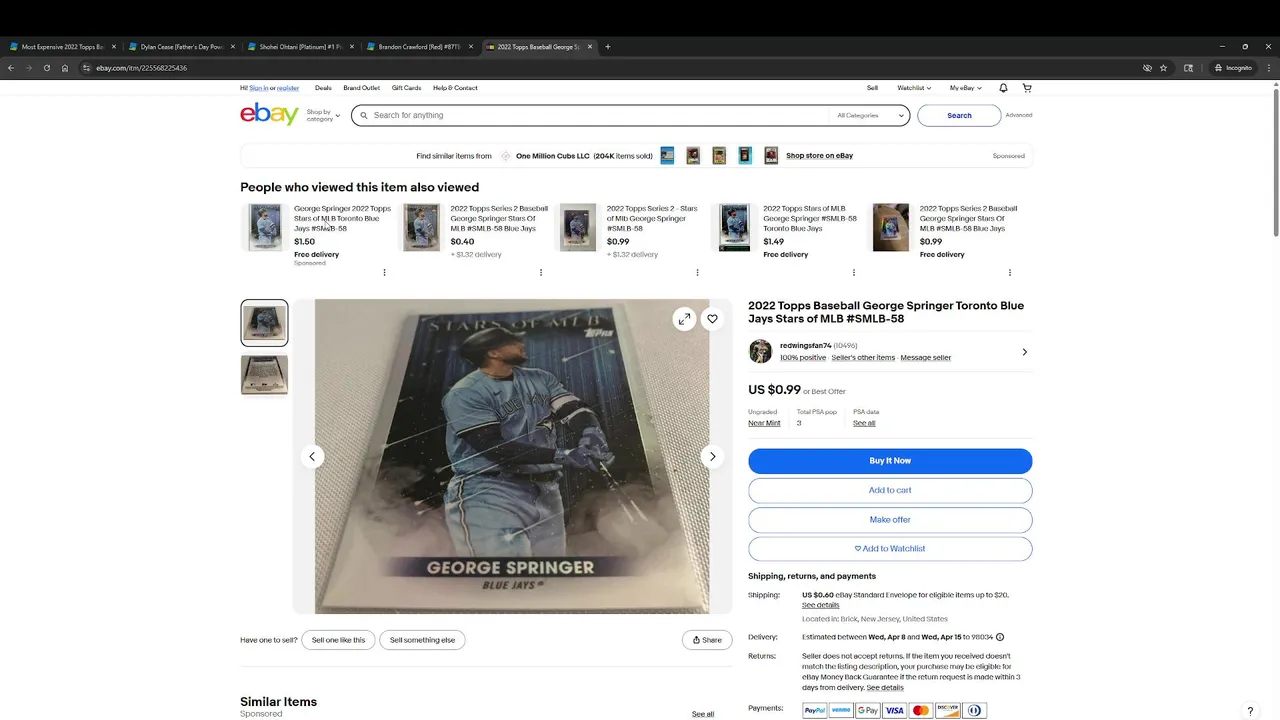
Task: Click Message seller link
Action: tap(926, 357)
